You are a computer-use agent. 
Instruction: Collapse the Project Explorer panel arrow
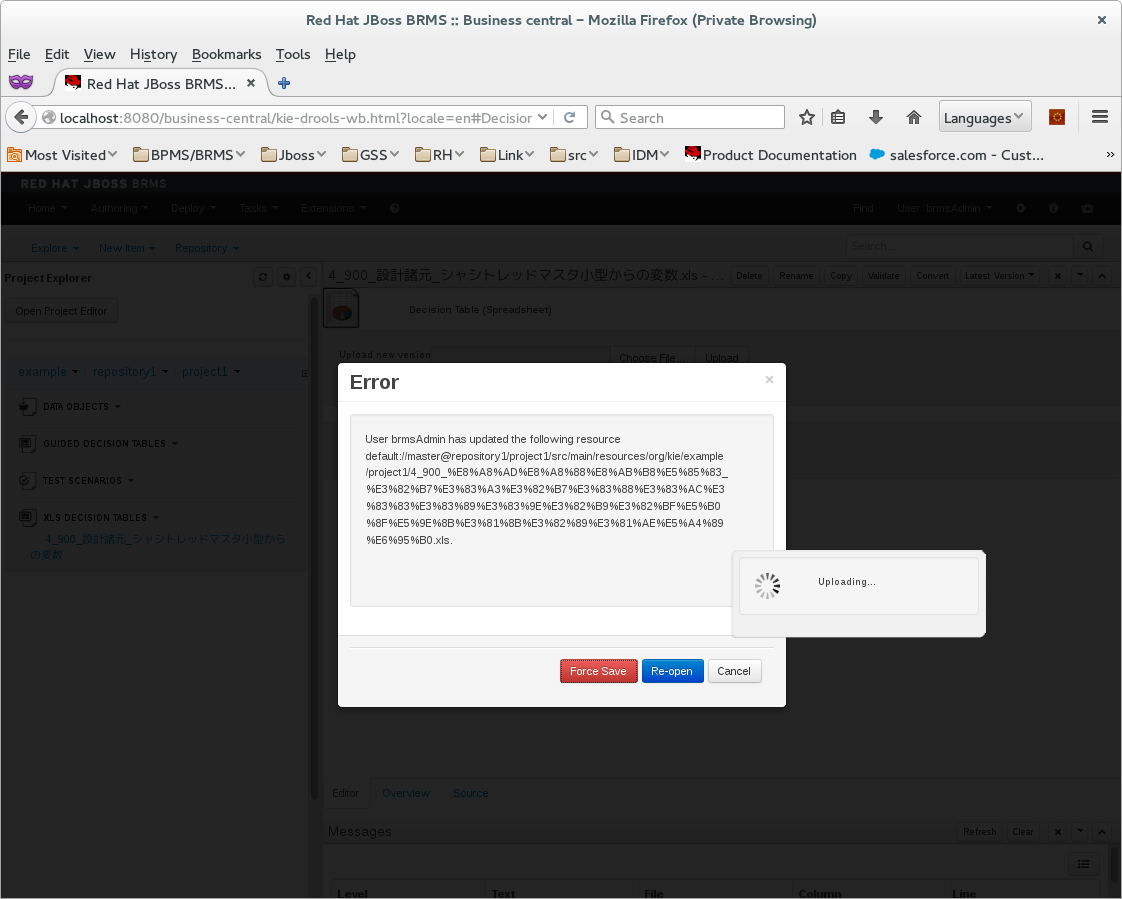(x=309, y=276)
